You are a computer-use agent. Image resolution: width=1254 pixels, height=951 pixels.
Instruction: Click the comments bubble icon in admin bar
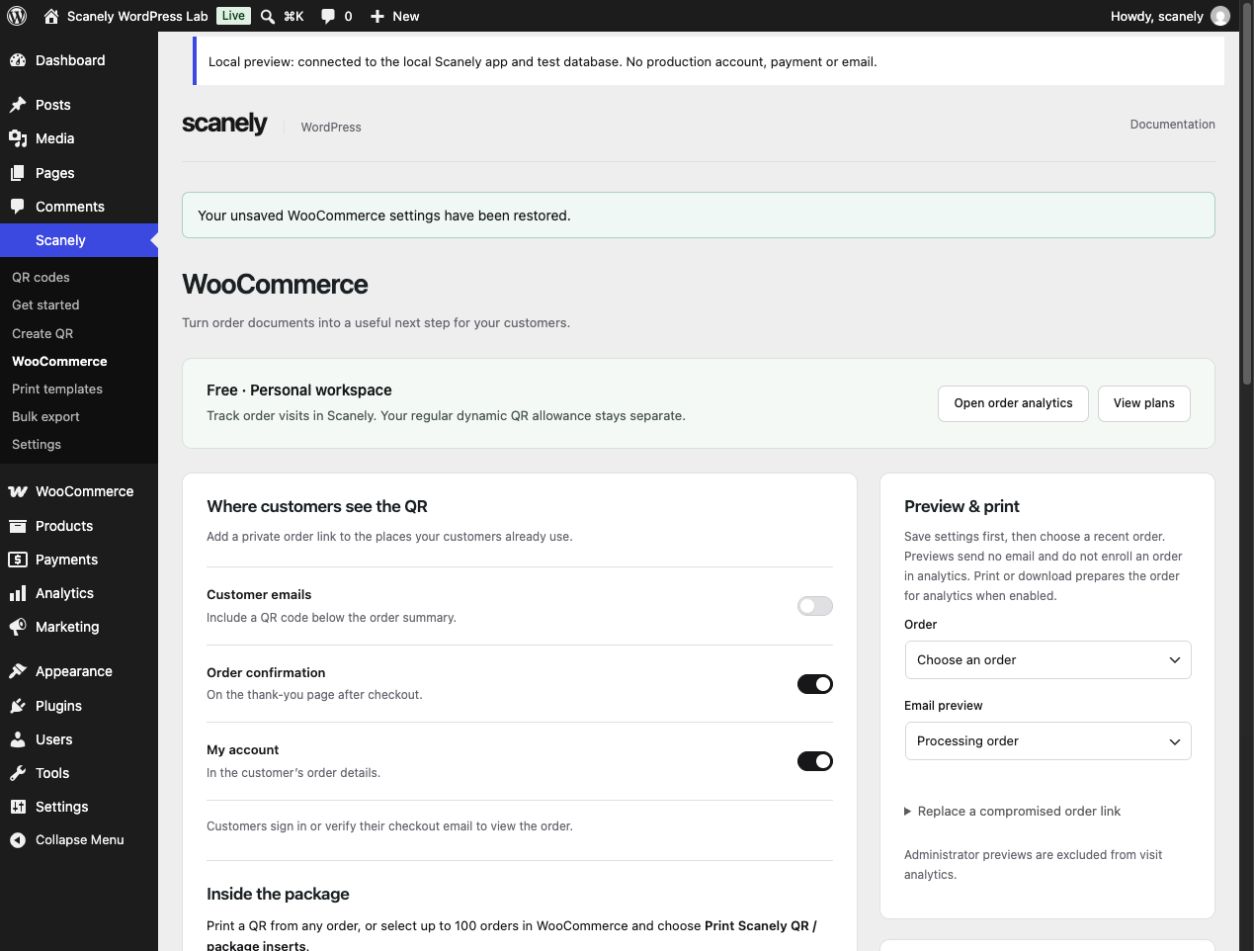click(x=328, y=16)
